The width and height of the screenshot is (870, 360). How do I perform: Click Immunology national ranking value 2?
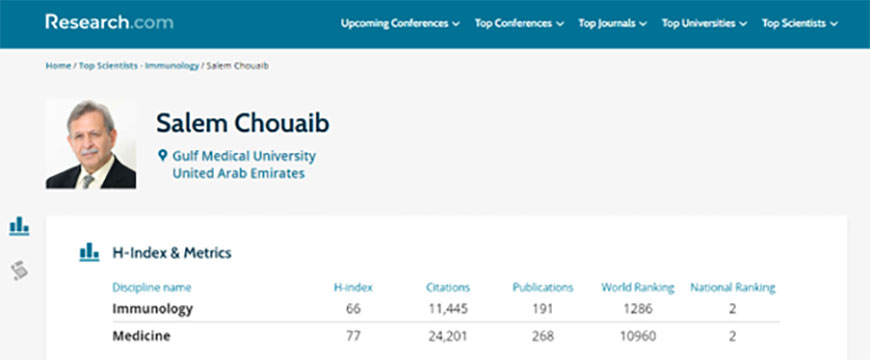[x=733, y=309]
